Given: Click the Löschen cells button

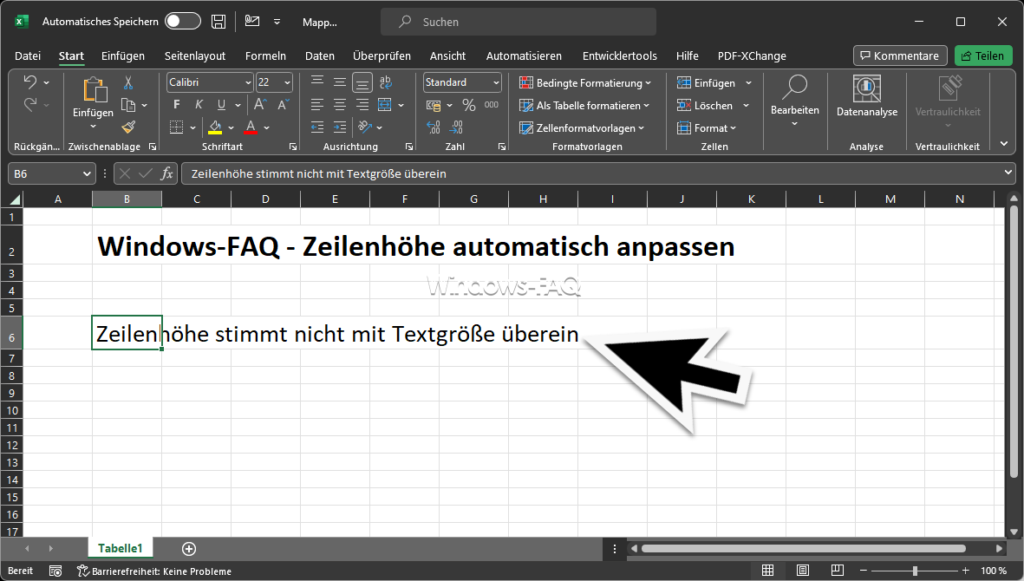Looking at the screenshot, I should coord(705,105).
